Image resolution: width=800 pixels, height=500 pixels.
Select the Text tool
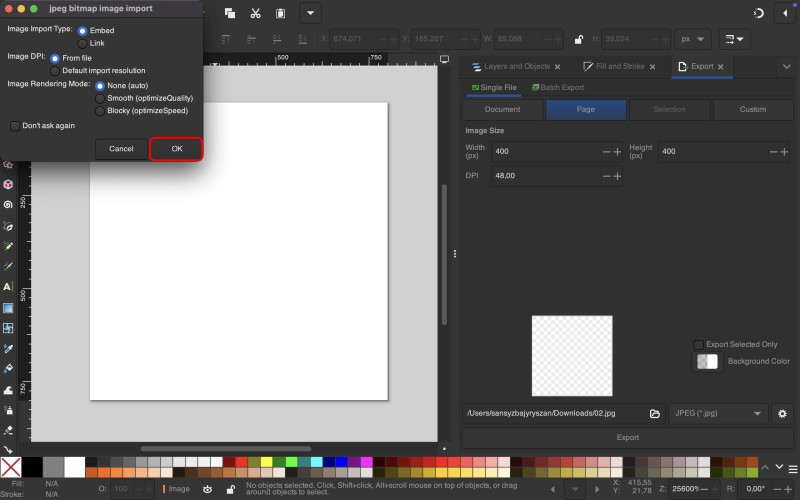(x=8, y=287)
